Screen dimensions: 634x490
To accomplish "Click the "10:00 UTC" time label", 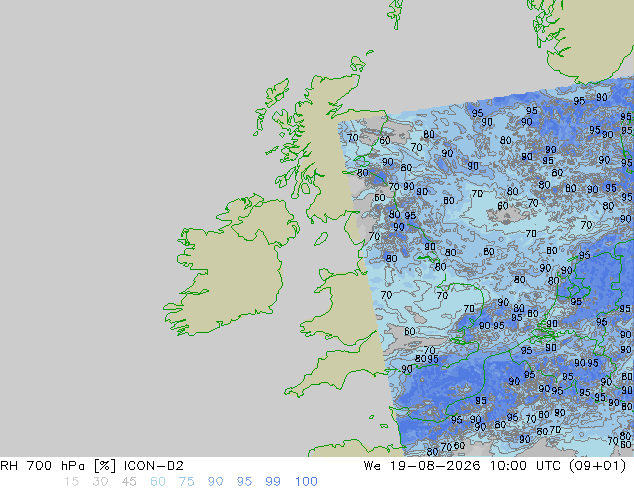I will [x=525, y=466].
